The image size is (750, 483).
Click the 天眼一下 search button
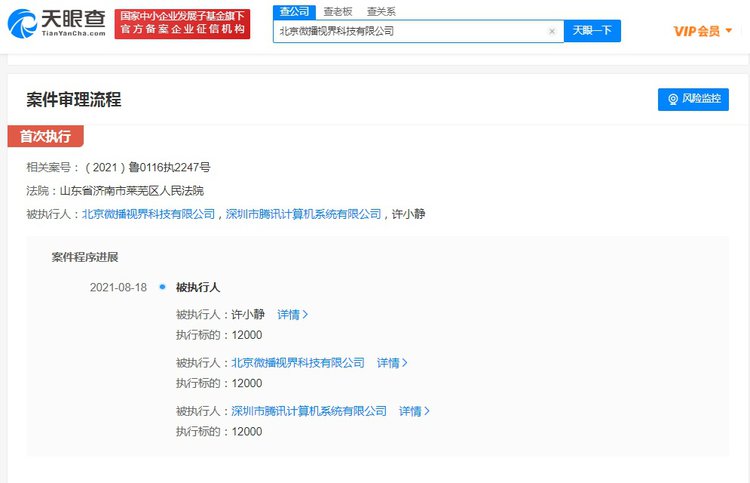point(592,31)
